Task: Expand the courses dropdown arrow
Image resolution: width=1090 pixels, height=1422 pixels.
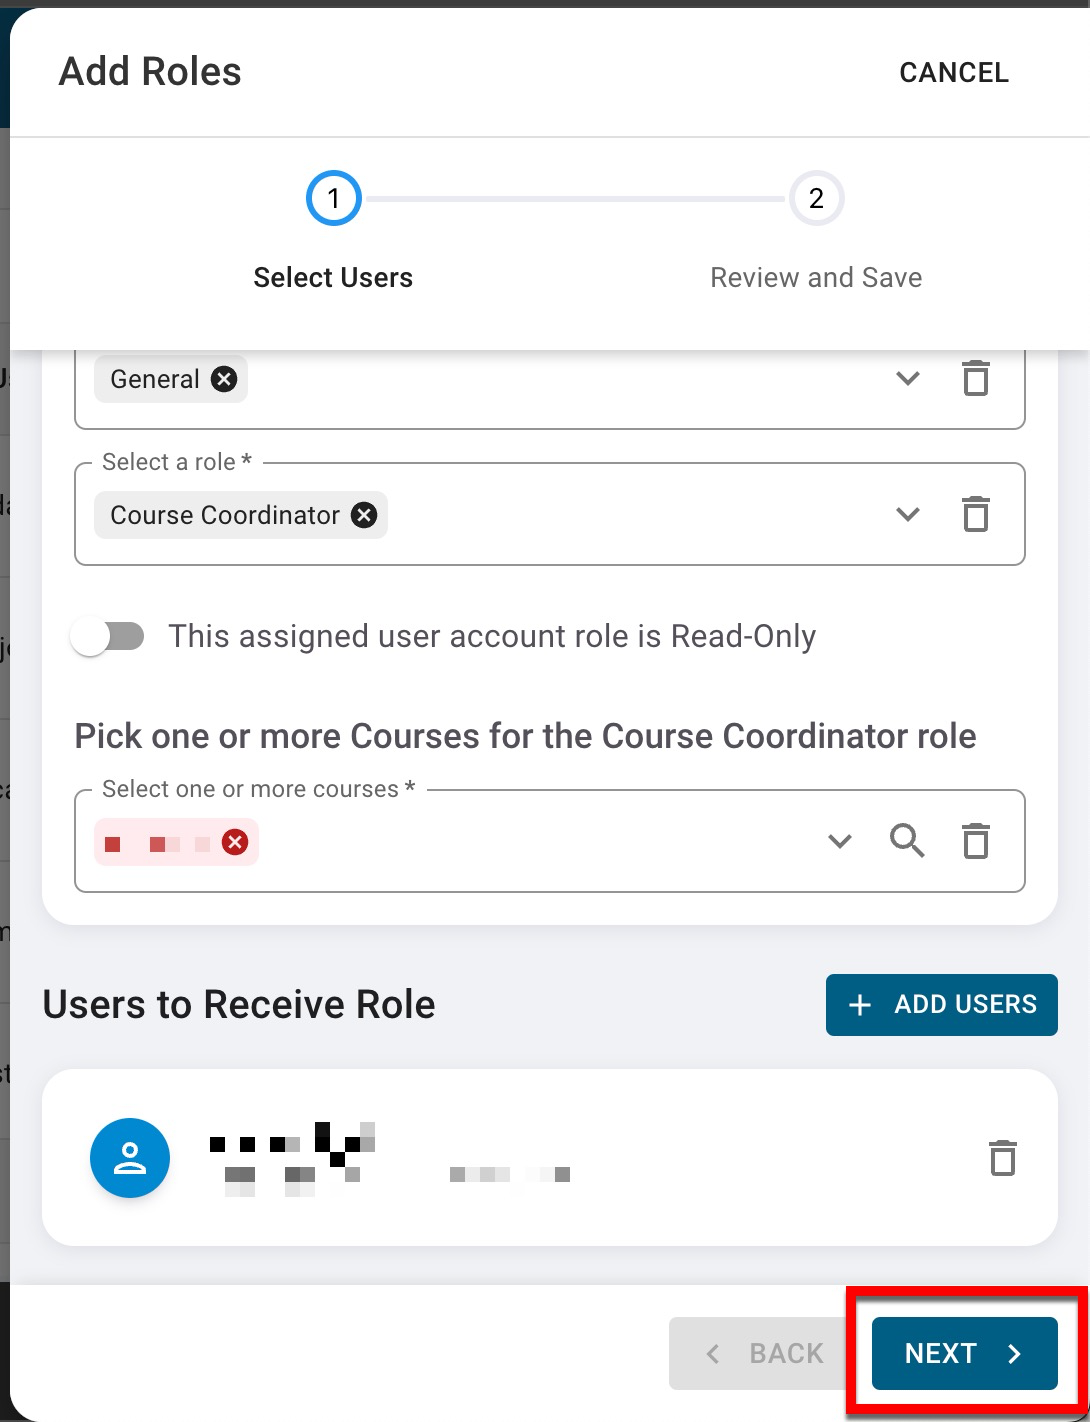Action: coord(840,841)
